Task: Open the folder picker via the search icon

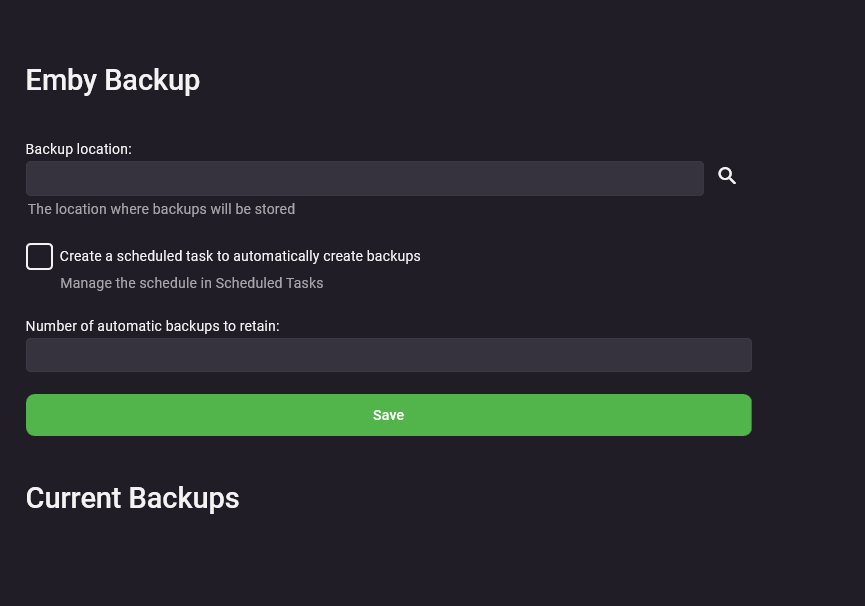Action: (x=727, y=176)
